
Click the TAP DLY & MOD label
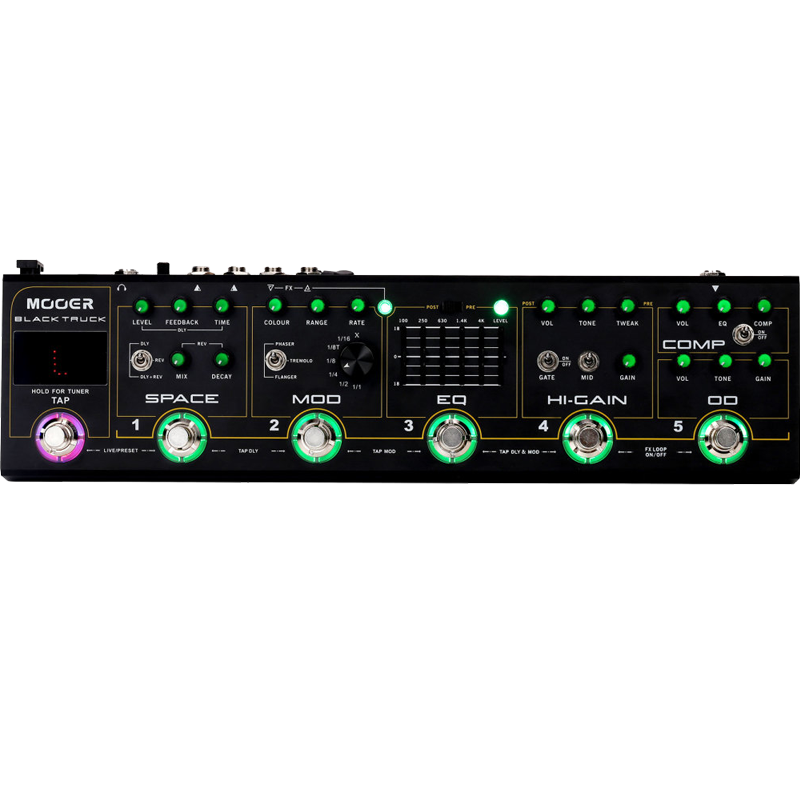click(519, 452)
